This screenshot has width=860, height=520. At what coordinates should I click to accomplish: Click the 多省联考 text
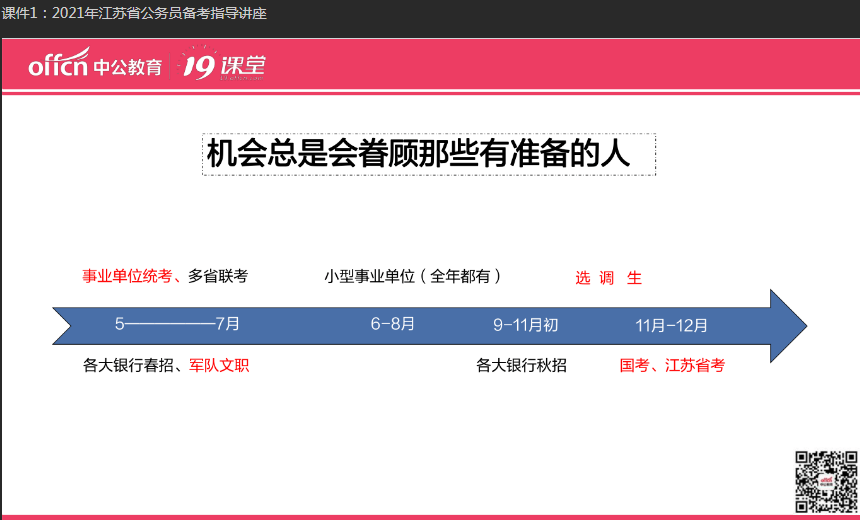[217, 277]
